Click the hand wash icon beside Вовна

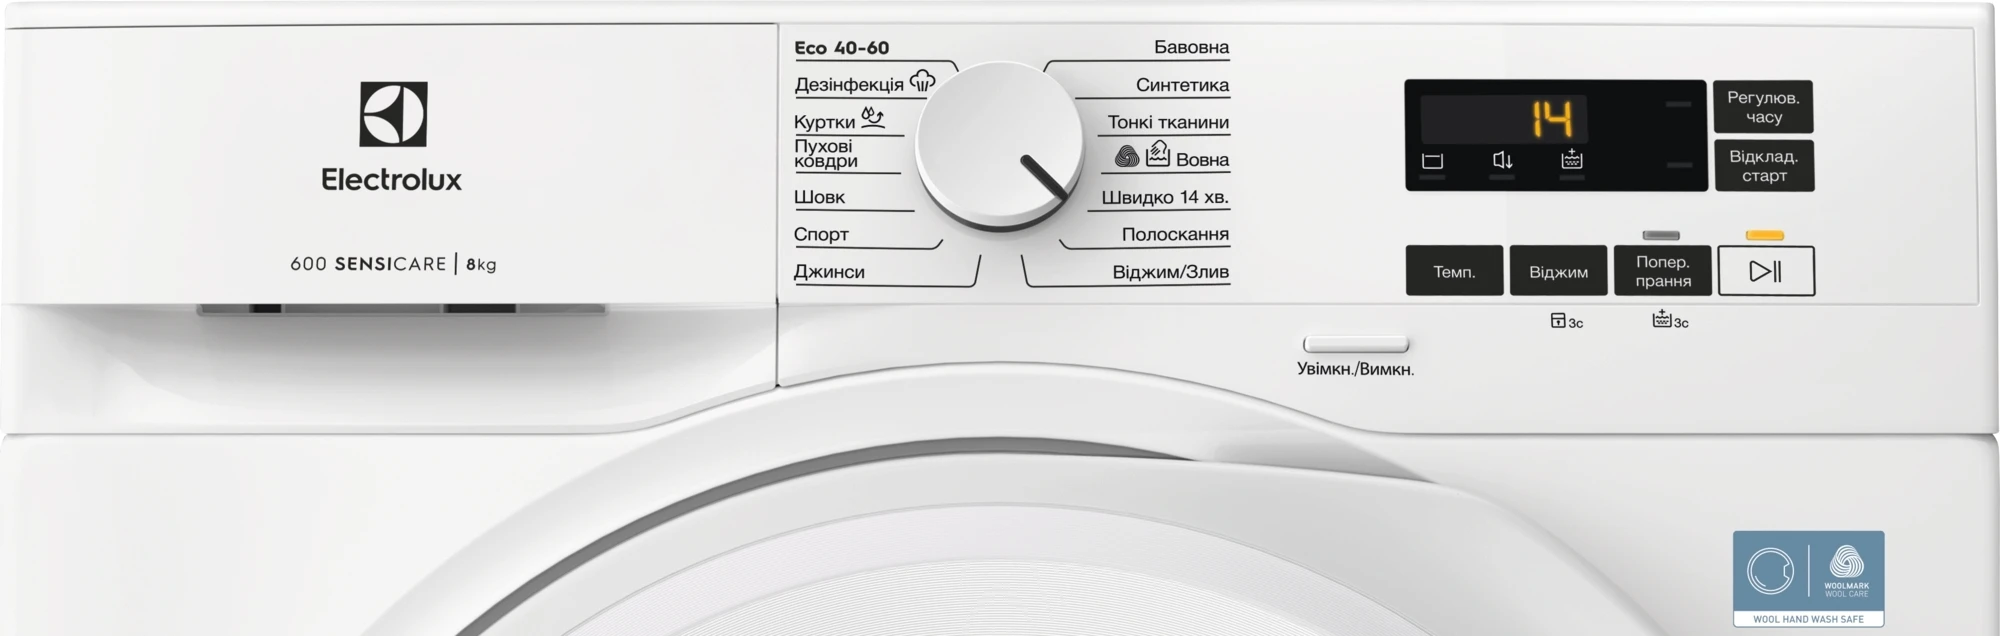tap(1158, 154)
